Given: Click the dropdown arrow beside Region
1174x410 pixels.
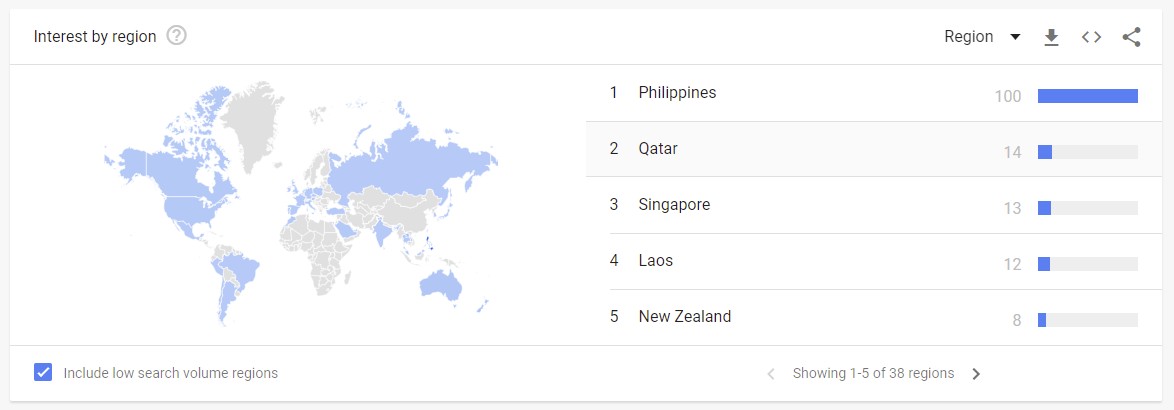Looking at the screenshot, I should coord(1015,37).
